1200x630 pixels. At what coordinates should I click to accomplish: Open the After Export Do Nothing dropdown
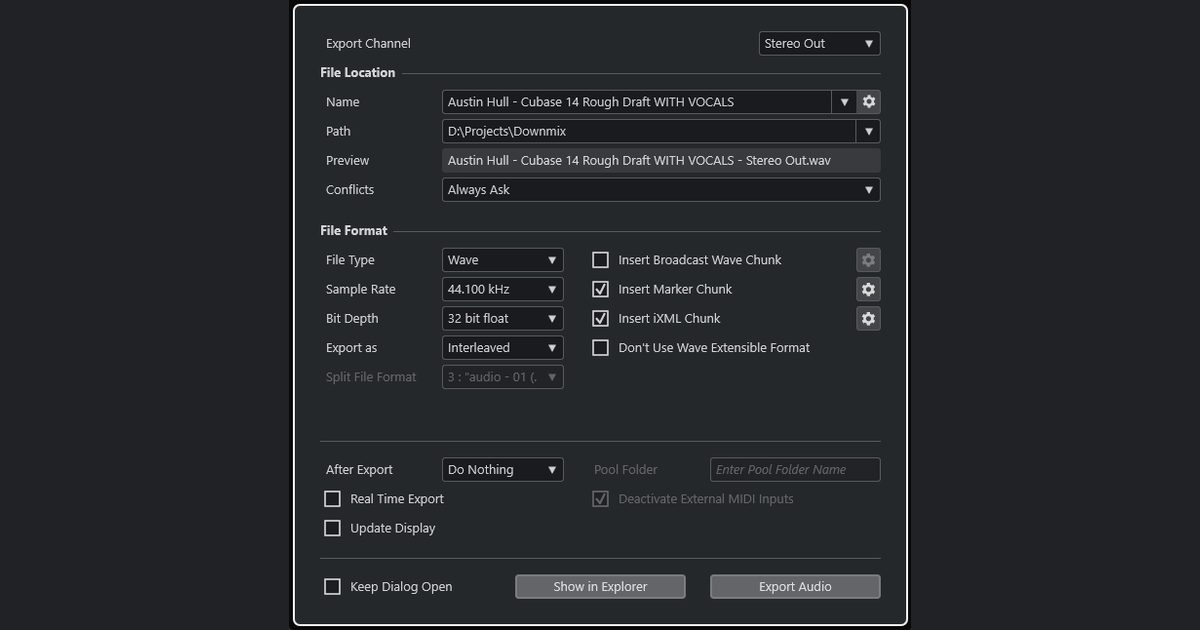[x=503, y=470]
